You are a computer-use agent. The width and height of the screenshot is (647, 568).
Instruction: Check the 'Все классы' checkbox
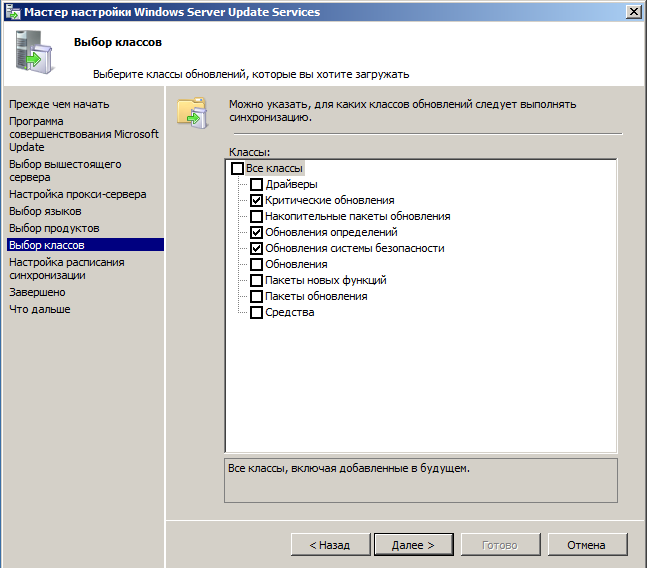(237, 168)
